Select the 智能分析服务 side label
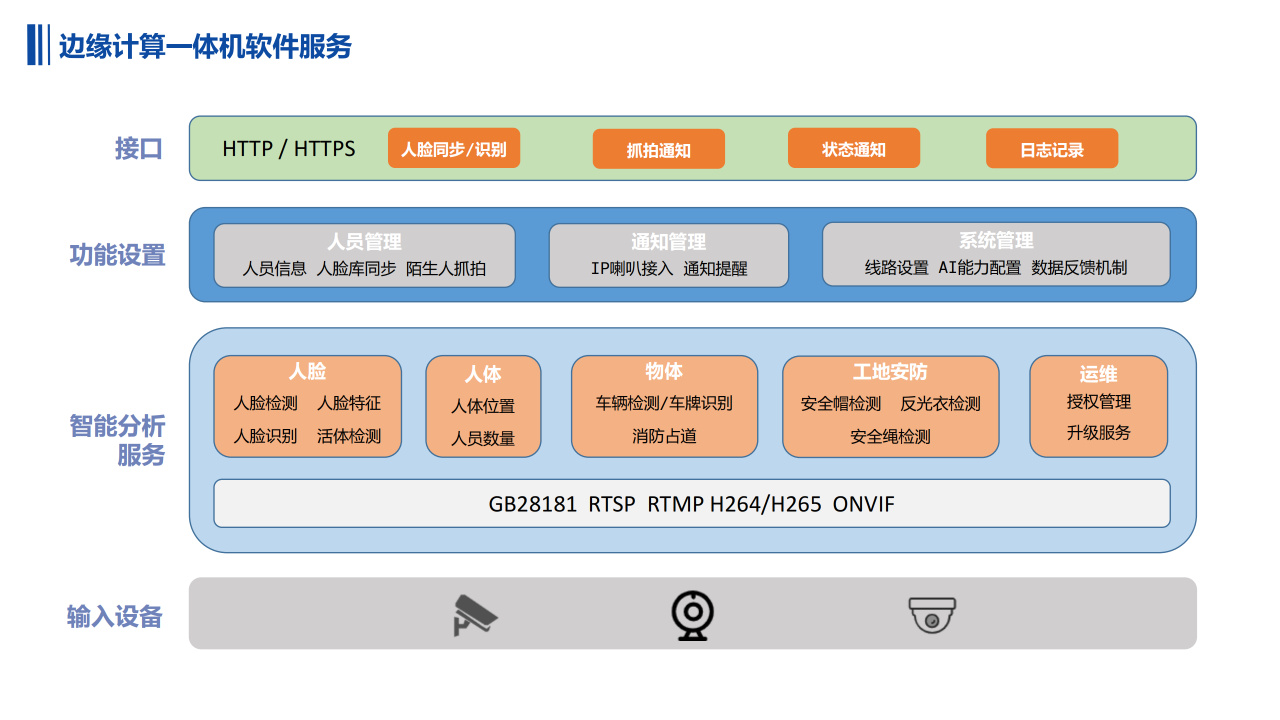 [x=117, y=441]
